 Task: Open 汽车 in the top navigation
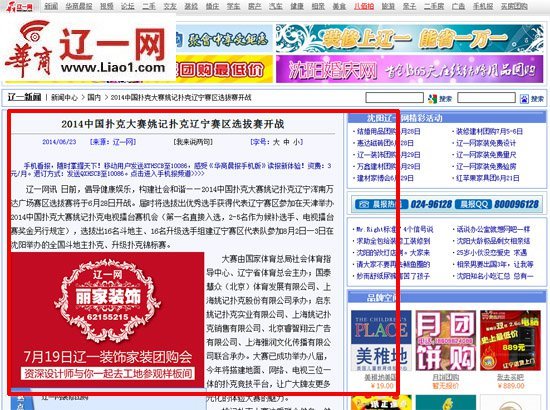pos(276,6)
